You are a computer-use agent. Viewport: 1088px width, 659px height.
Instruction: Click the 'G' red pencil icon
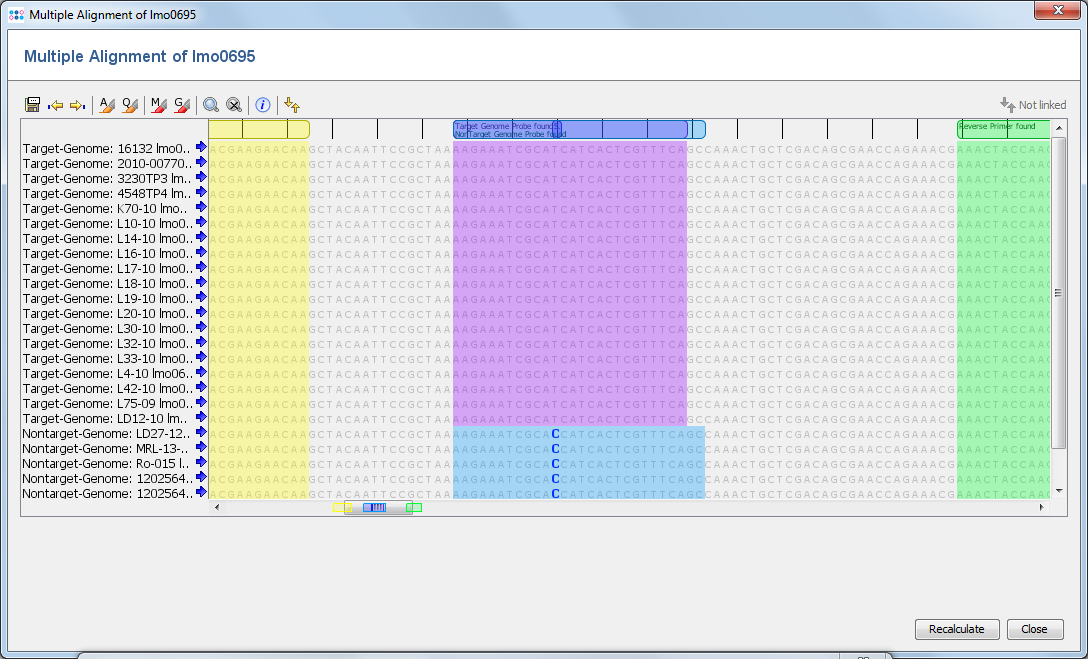pyautogui.click(x=182, y=105)
